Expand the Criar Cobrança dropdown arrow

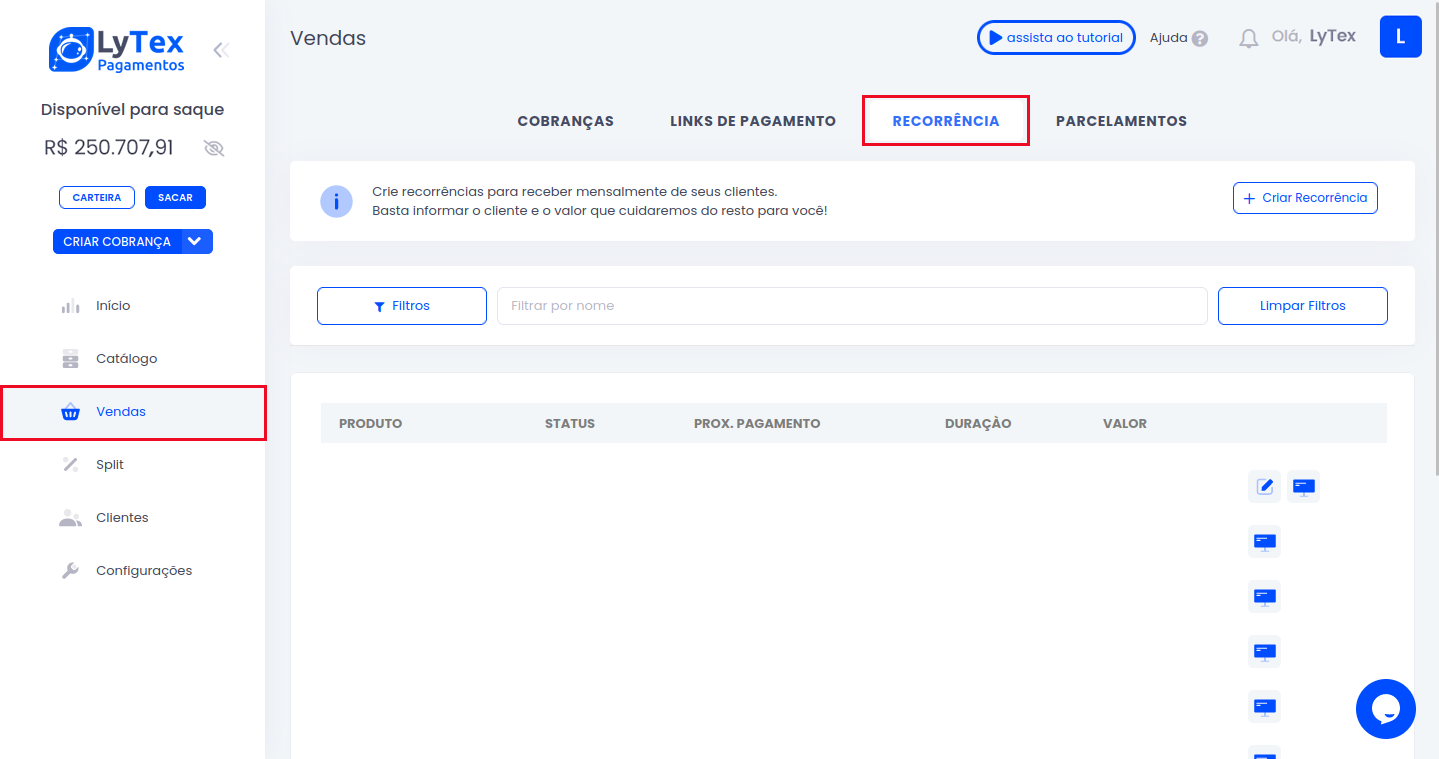[x=195, y=241]
